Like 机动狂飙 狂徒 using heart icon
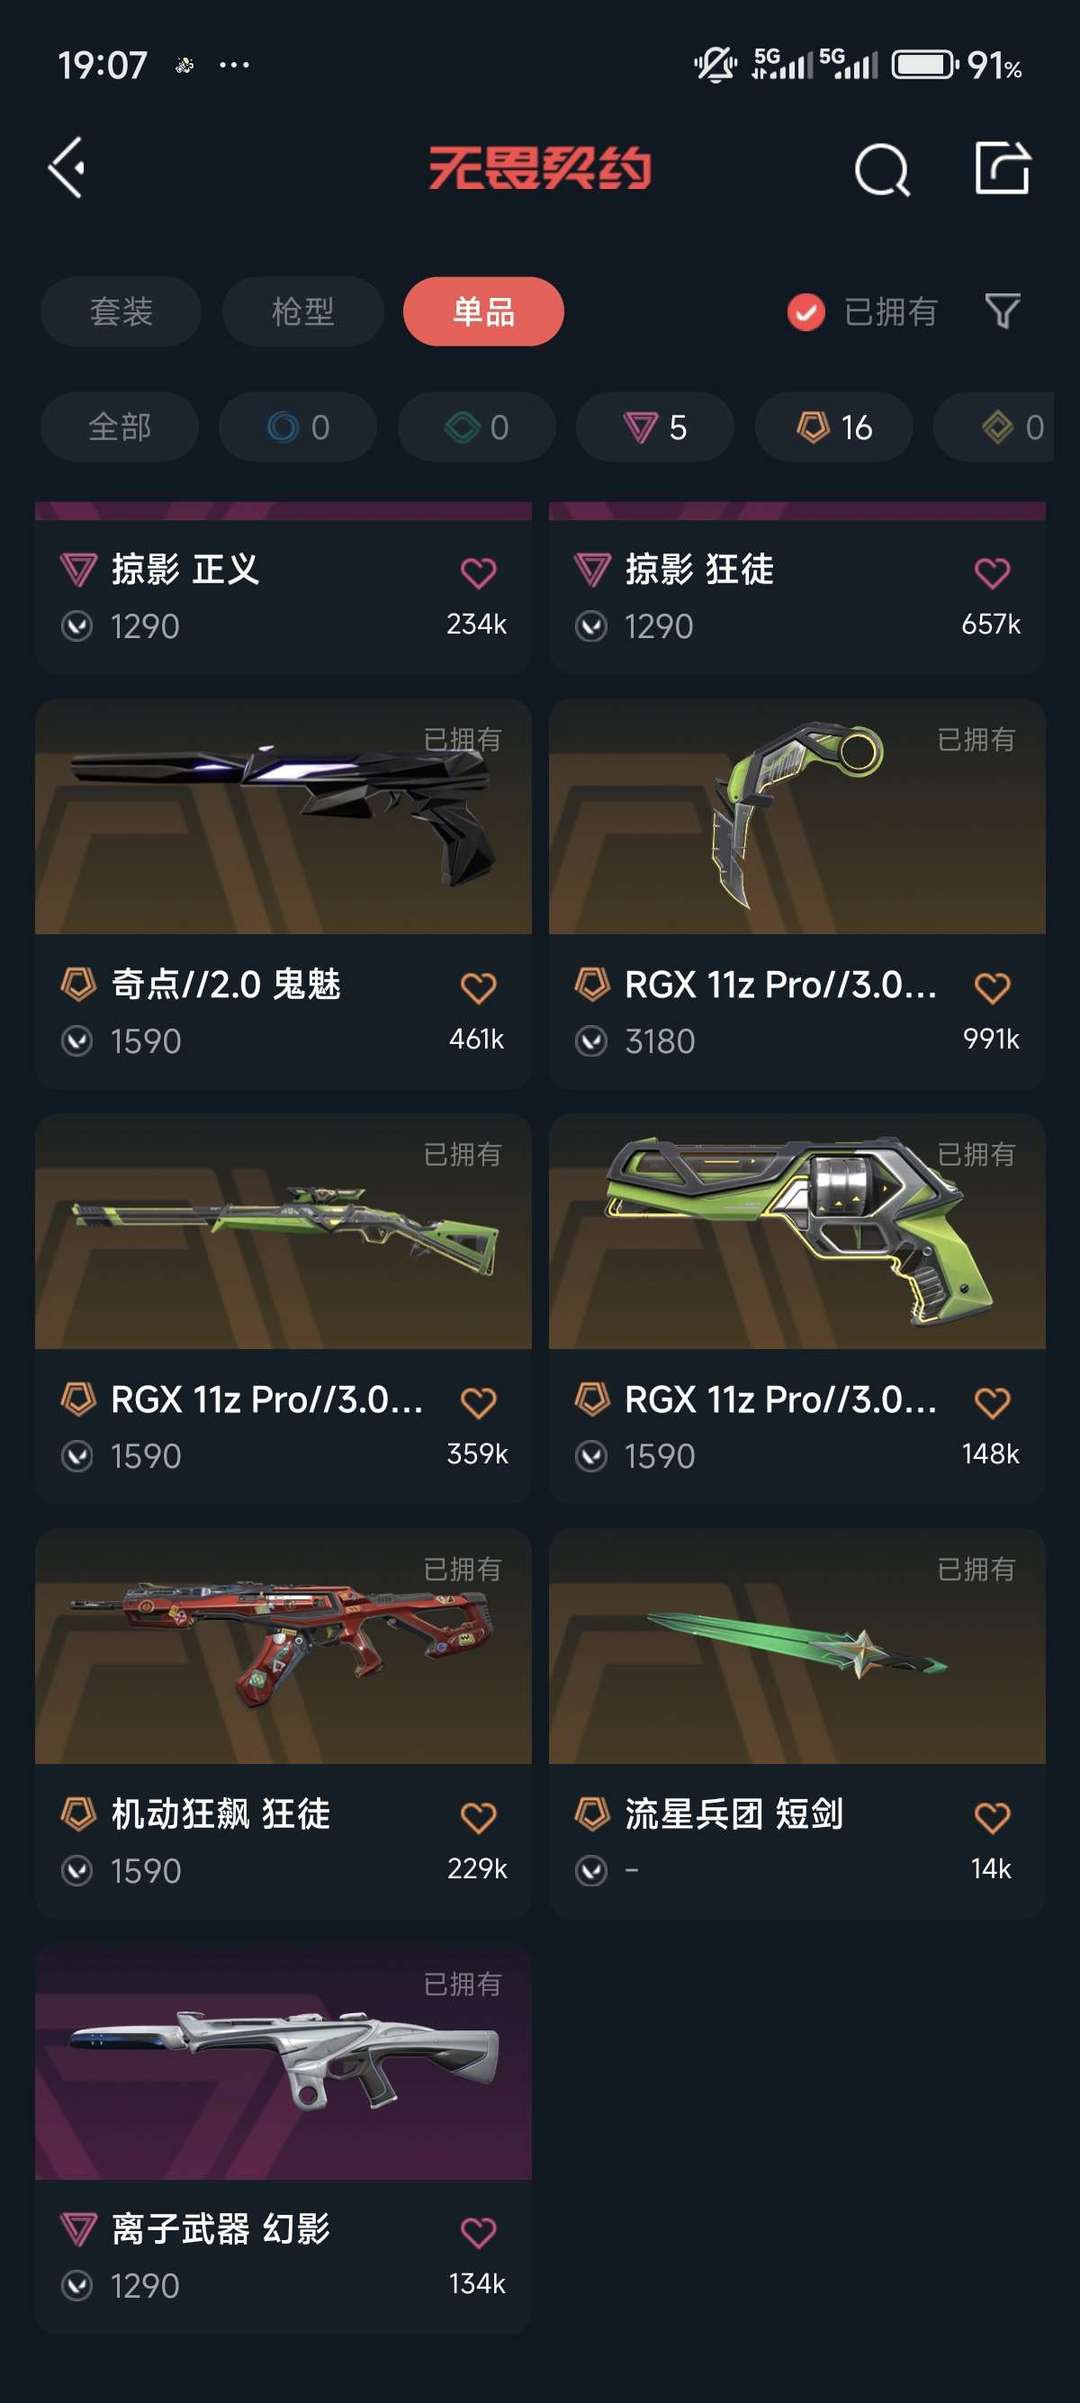 tap(478, 1816)
